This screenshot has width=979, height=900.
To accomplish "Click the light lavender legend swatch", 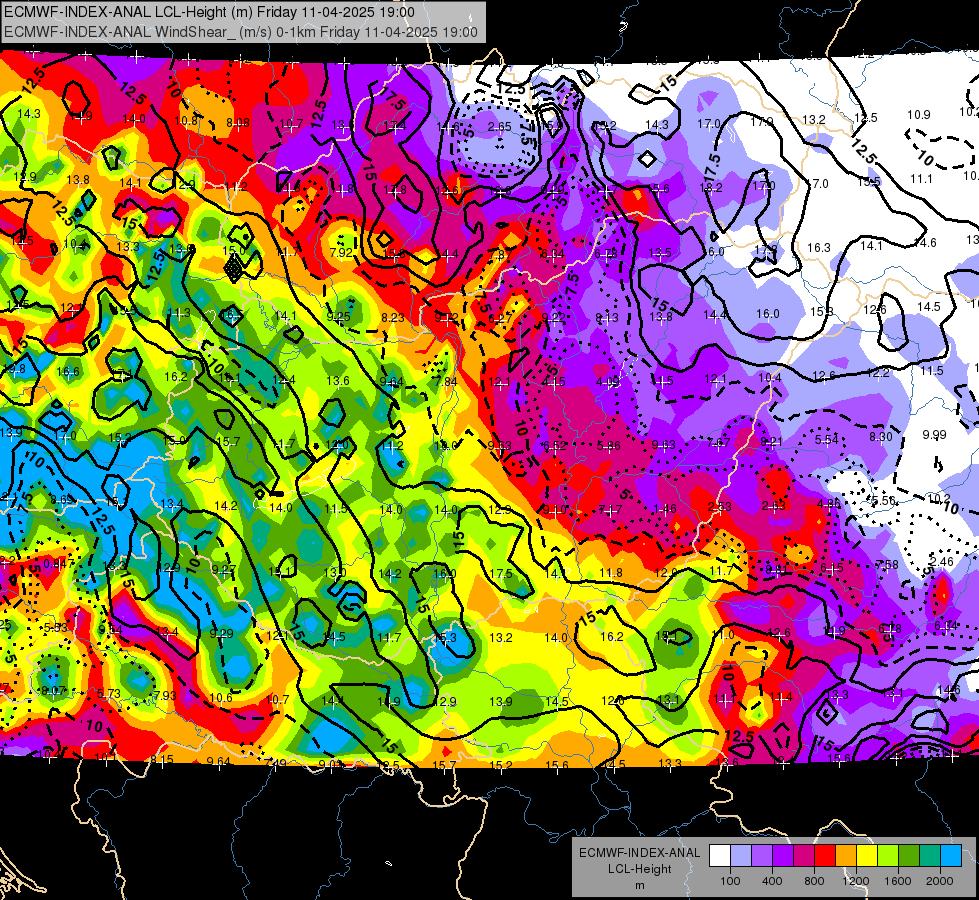I will [x=741, y=856].
